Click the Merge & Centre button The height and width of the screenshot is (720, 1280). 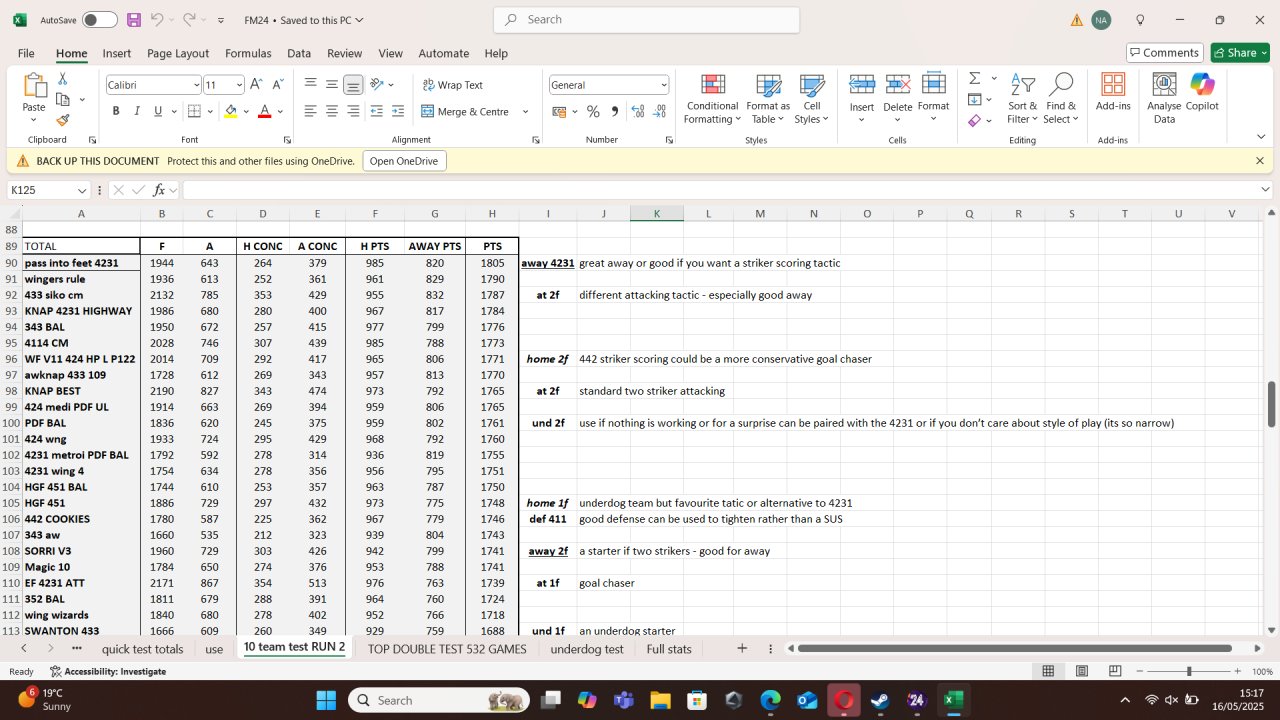(x=467, y=112)
